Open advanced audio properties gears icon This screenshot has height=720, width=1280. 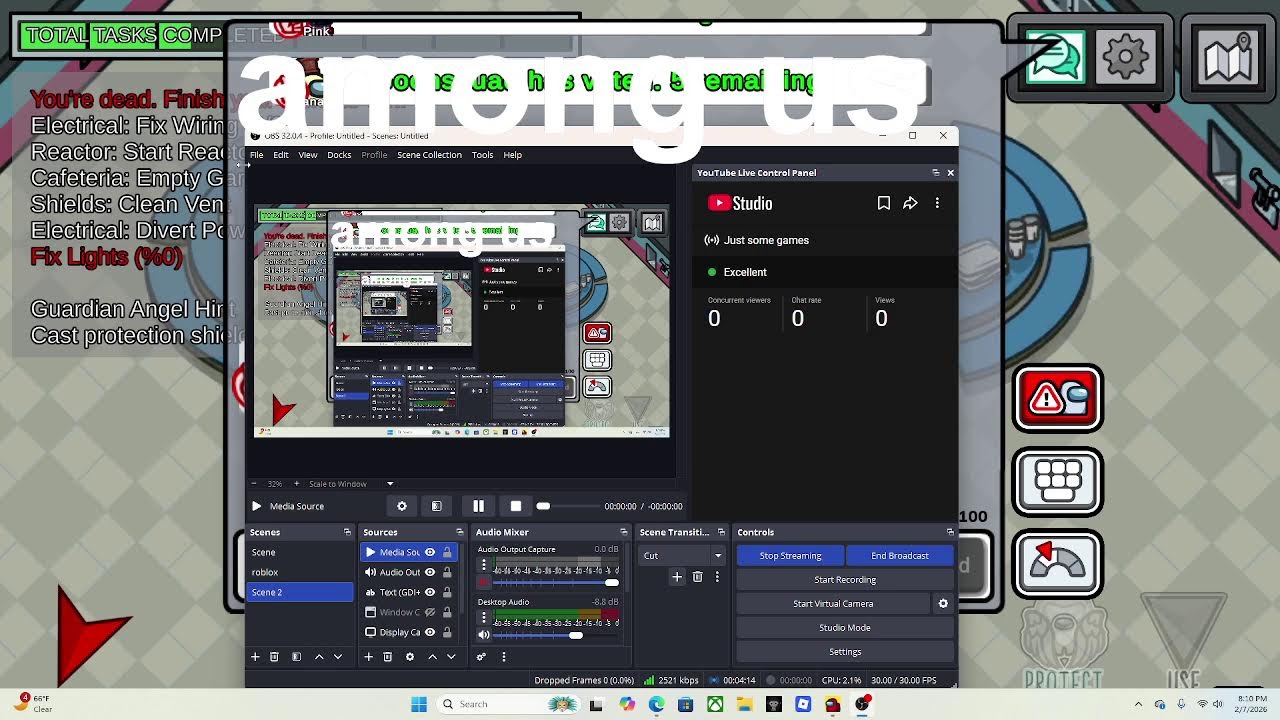pos(481,657)
